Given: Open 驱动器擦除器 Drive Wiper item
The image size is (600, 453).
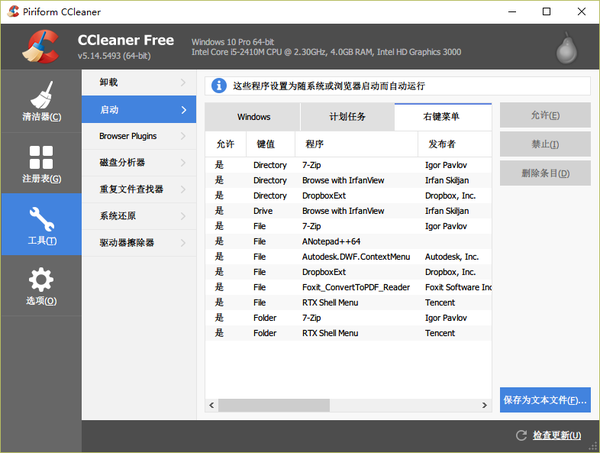Looking at the screenshot, I should coord(139,243).
